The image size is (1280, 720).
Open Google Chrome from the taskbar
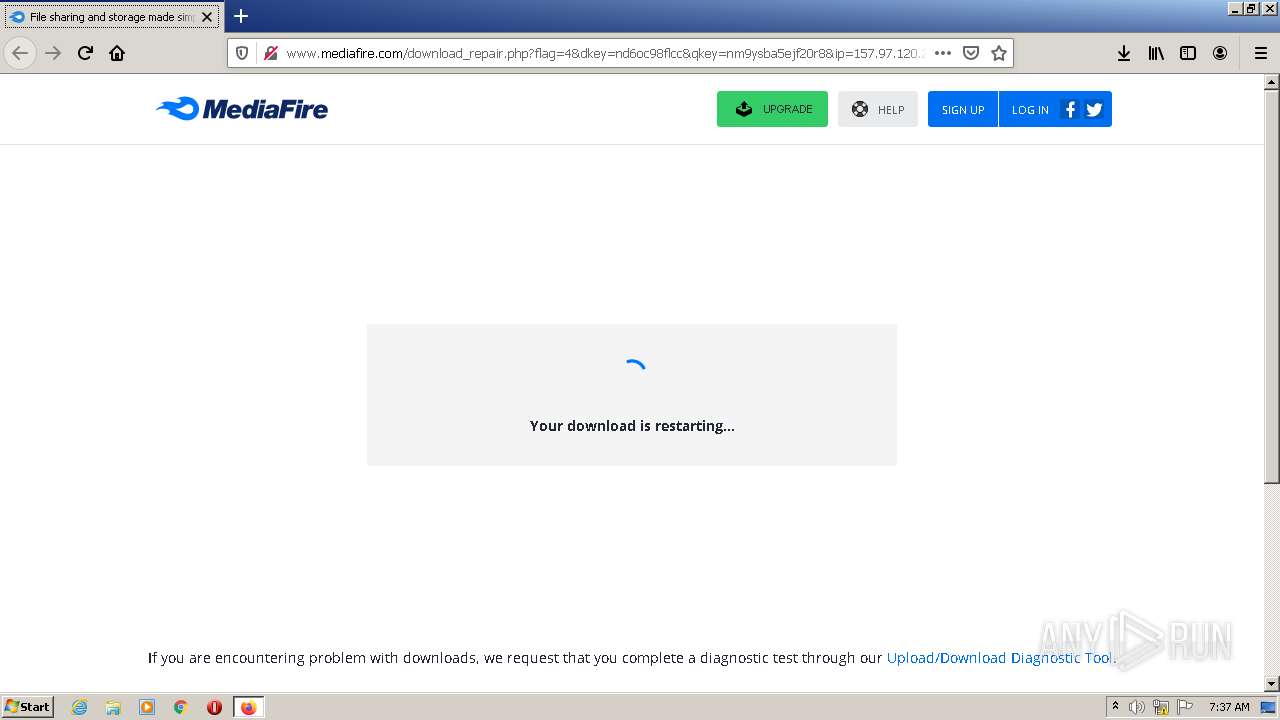[181, 707]
